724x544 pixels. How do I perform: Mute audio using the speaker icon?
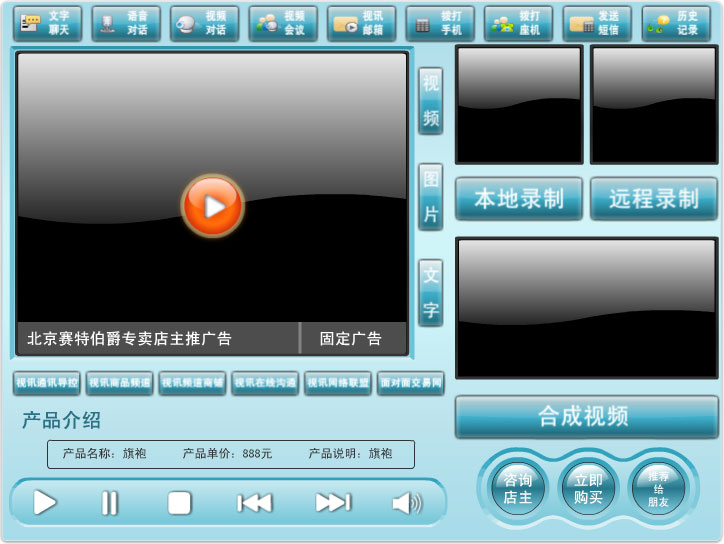click(406, 503)
